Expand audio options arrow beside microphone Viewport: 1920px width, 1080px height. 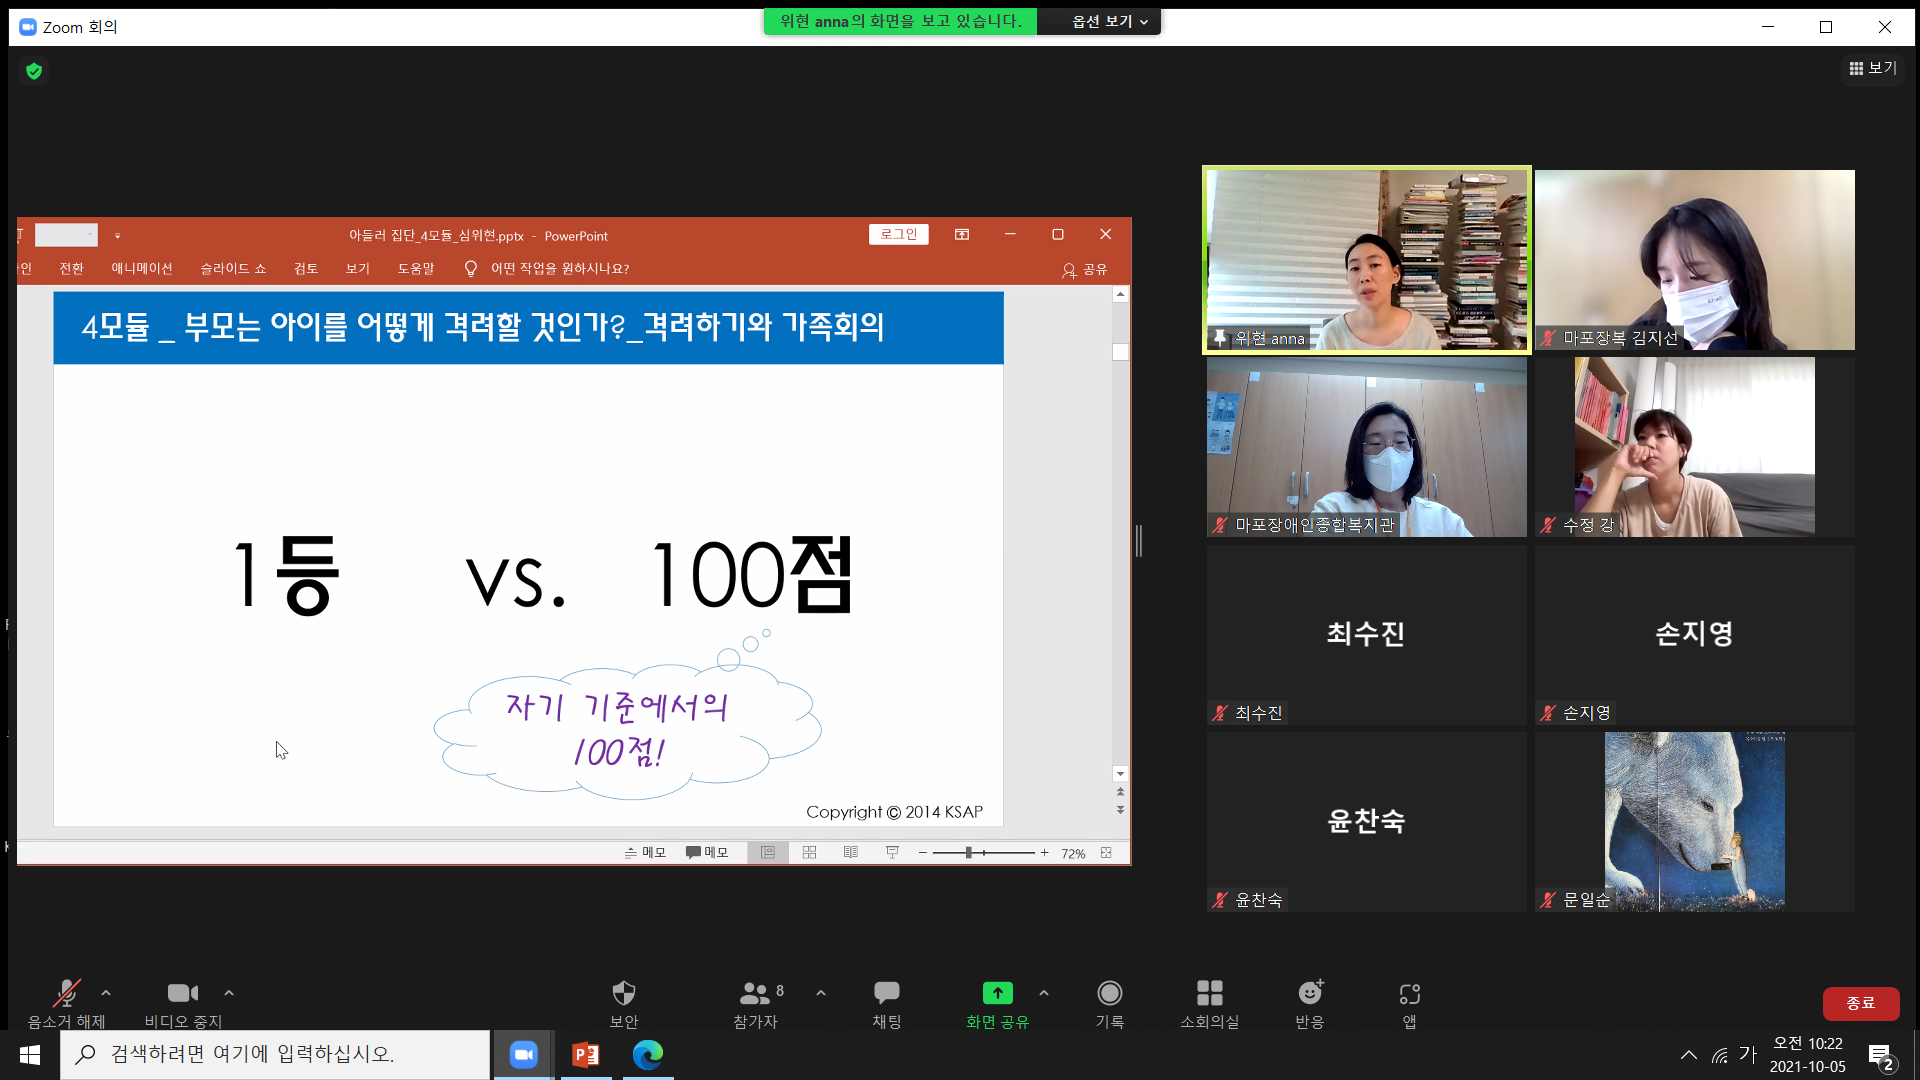106,993
